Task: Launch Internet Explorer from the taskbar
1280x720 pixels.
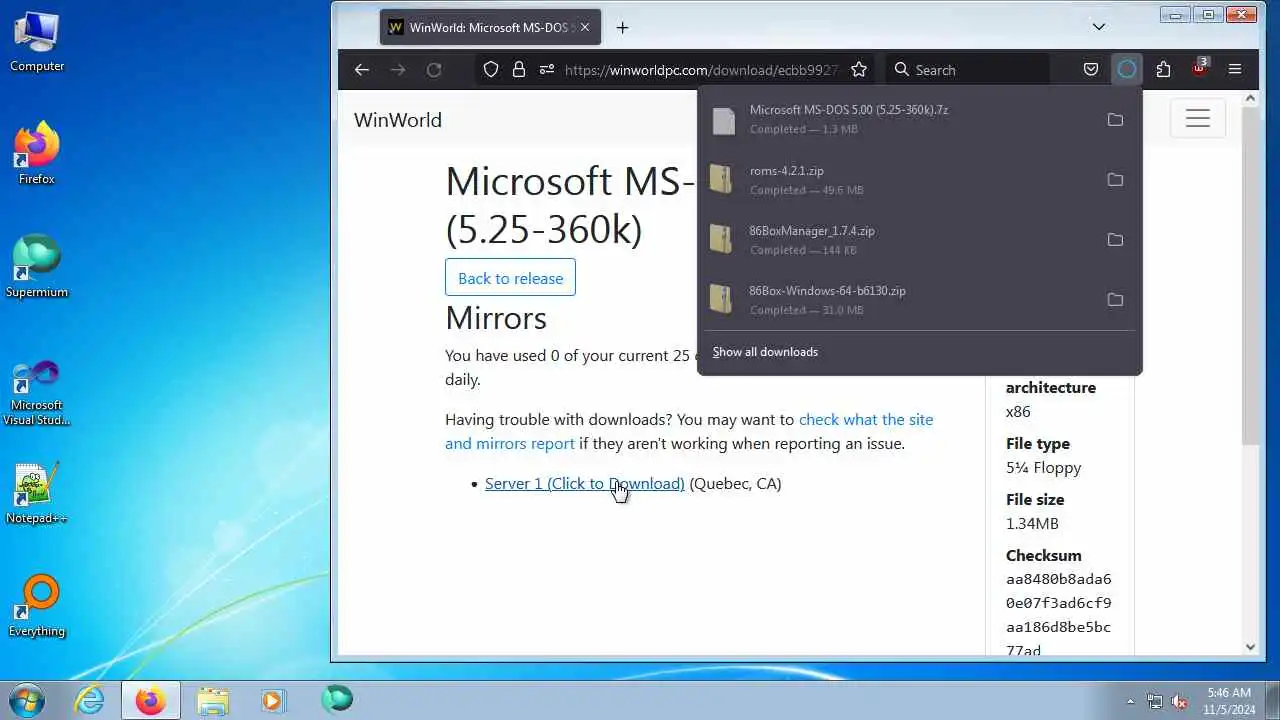Action: (x=90, y=700)
